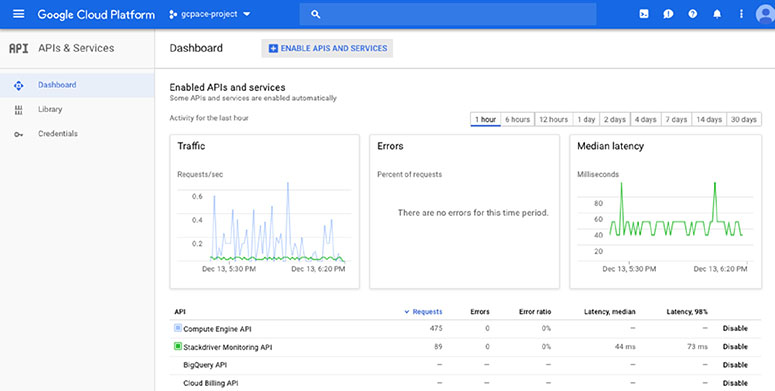This screenshot has height=391, width=775.
Task: Select the 30 days time range
Action: point(744,120)
